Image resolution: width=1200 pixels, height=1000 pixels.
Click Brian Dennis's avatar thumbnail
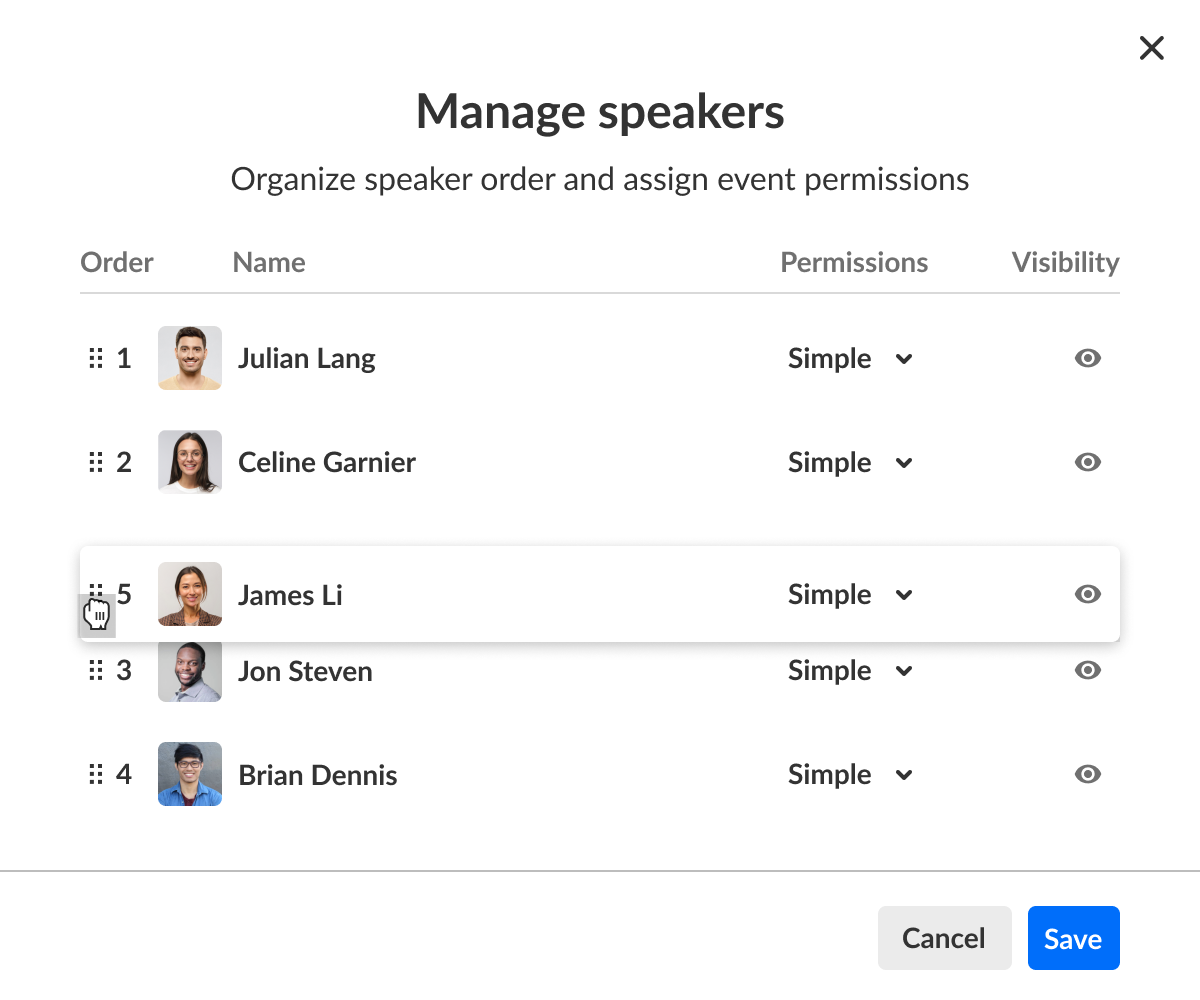tap(190, 774)
